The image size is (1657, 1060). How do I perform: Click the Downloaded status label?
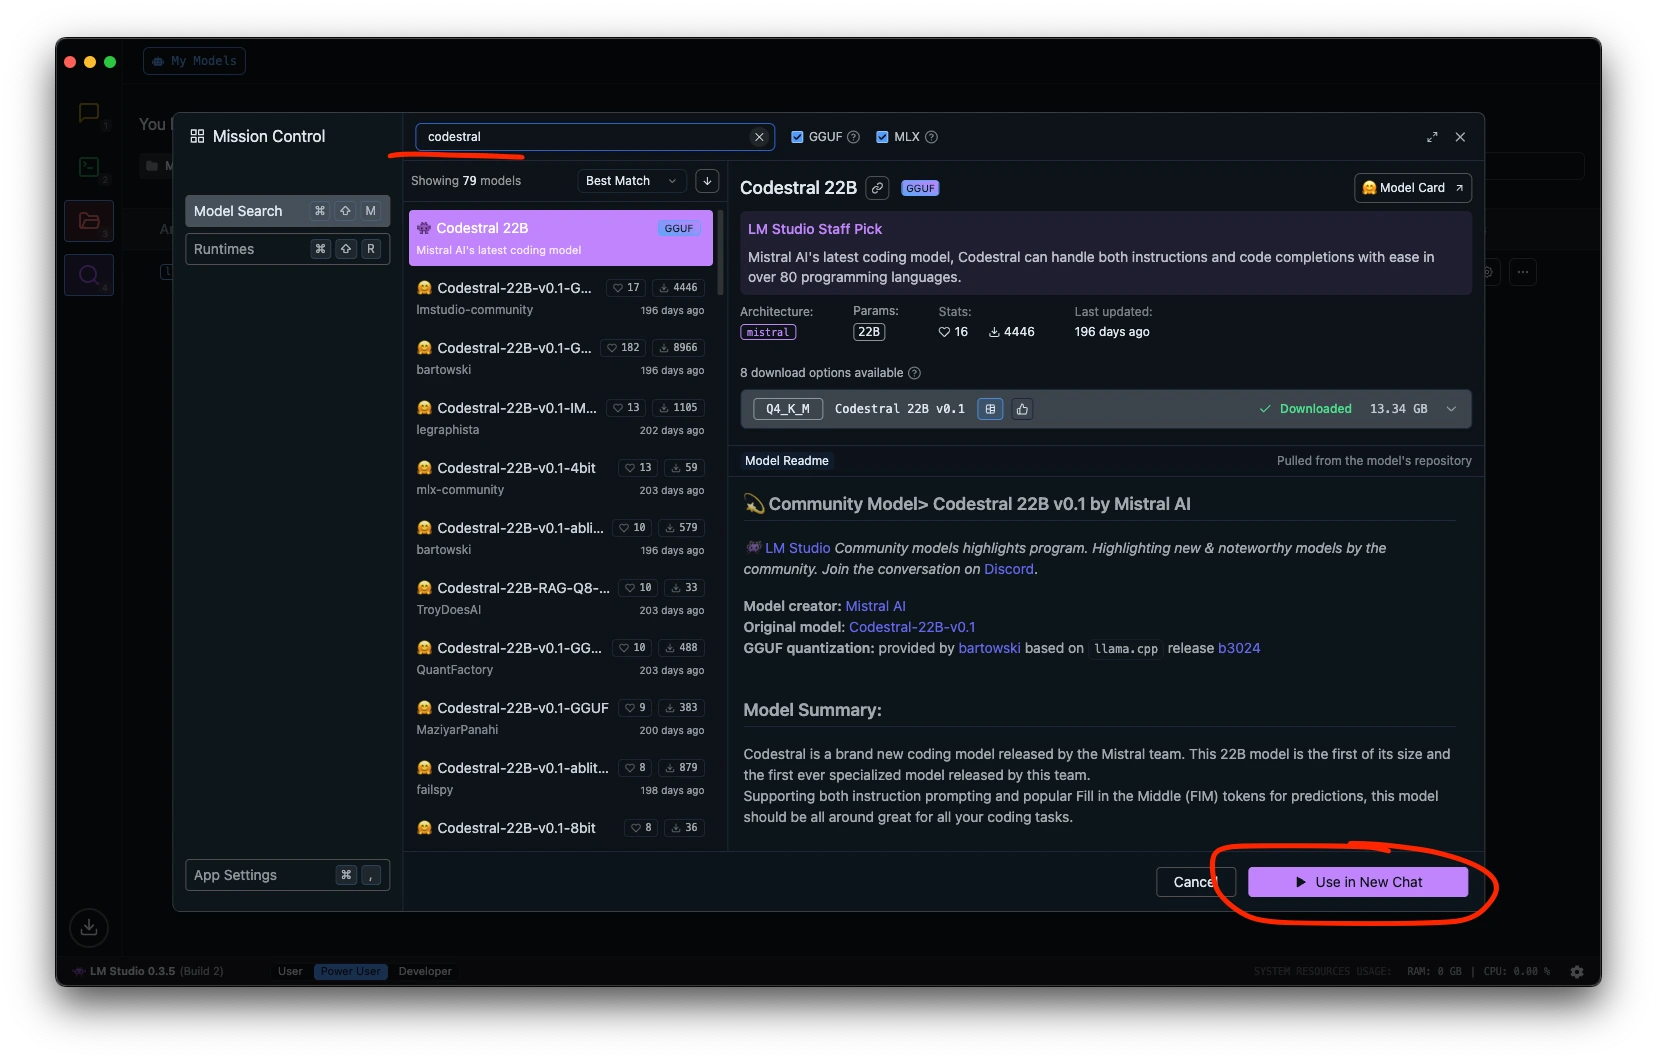(x=1305, y=409)
